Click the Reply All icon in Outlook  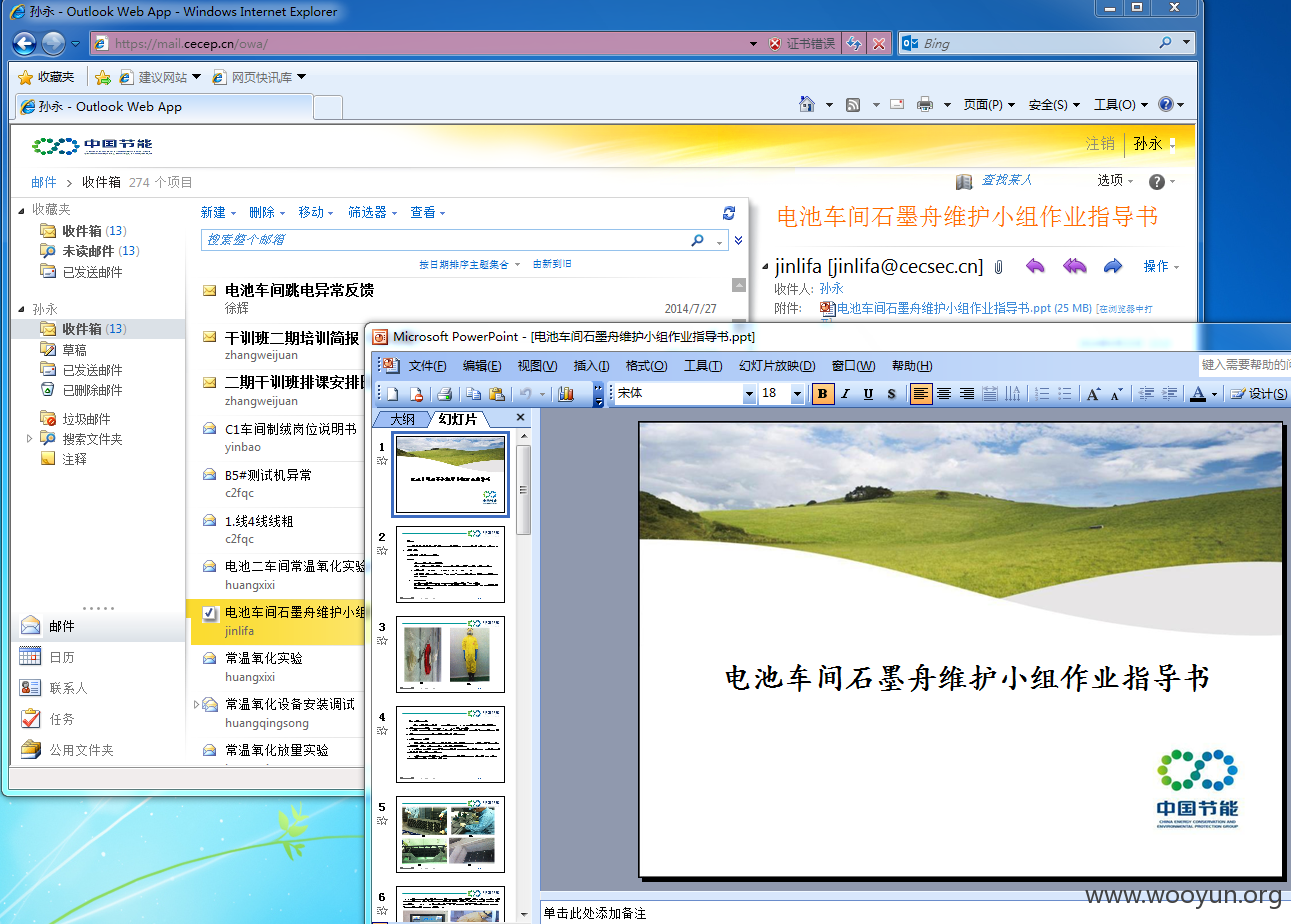pyautogui.click(x=1074, y=266)
